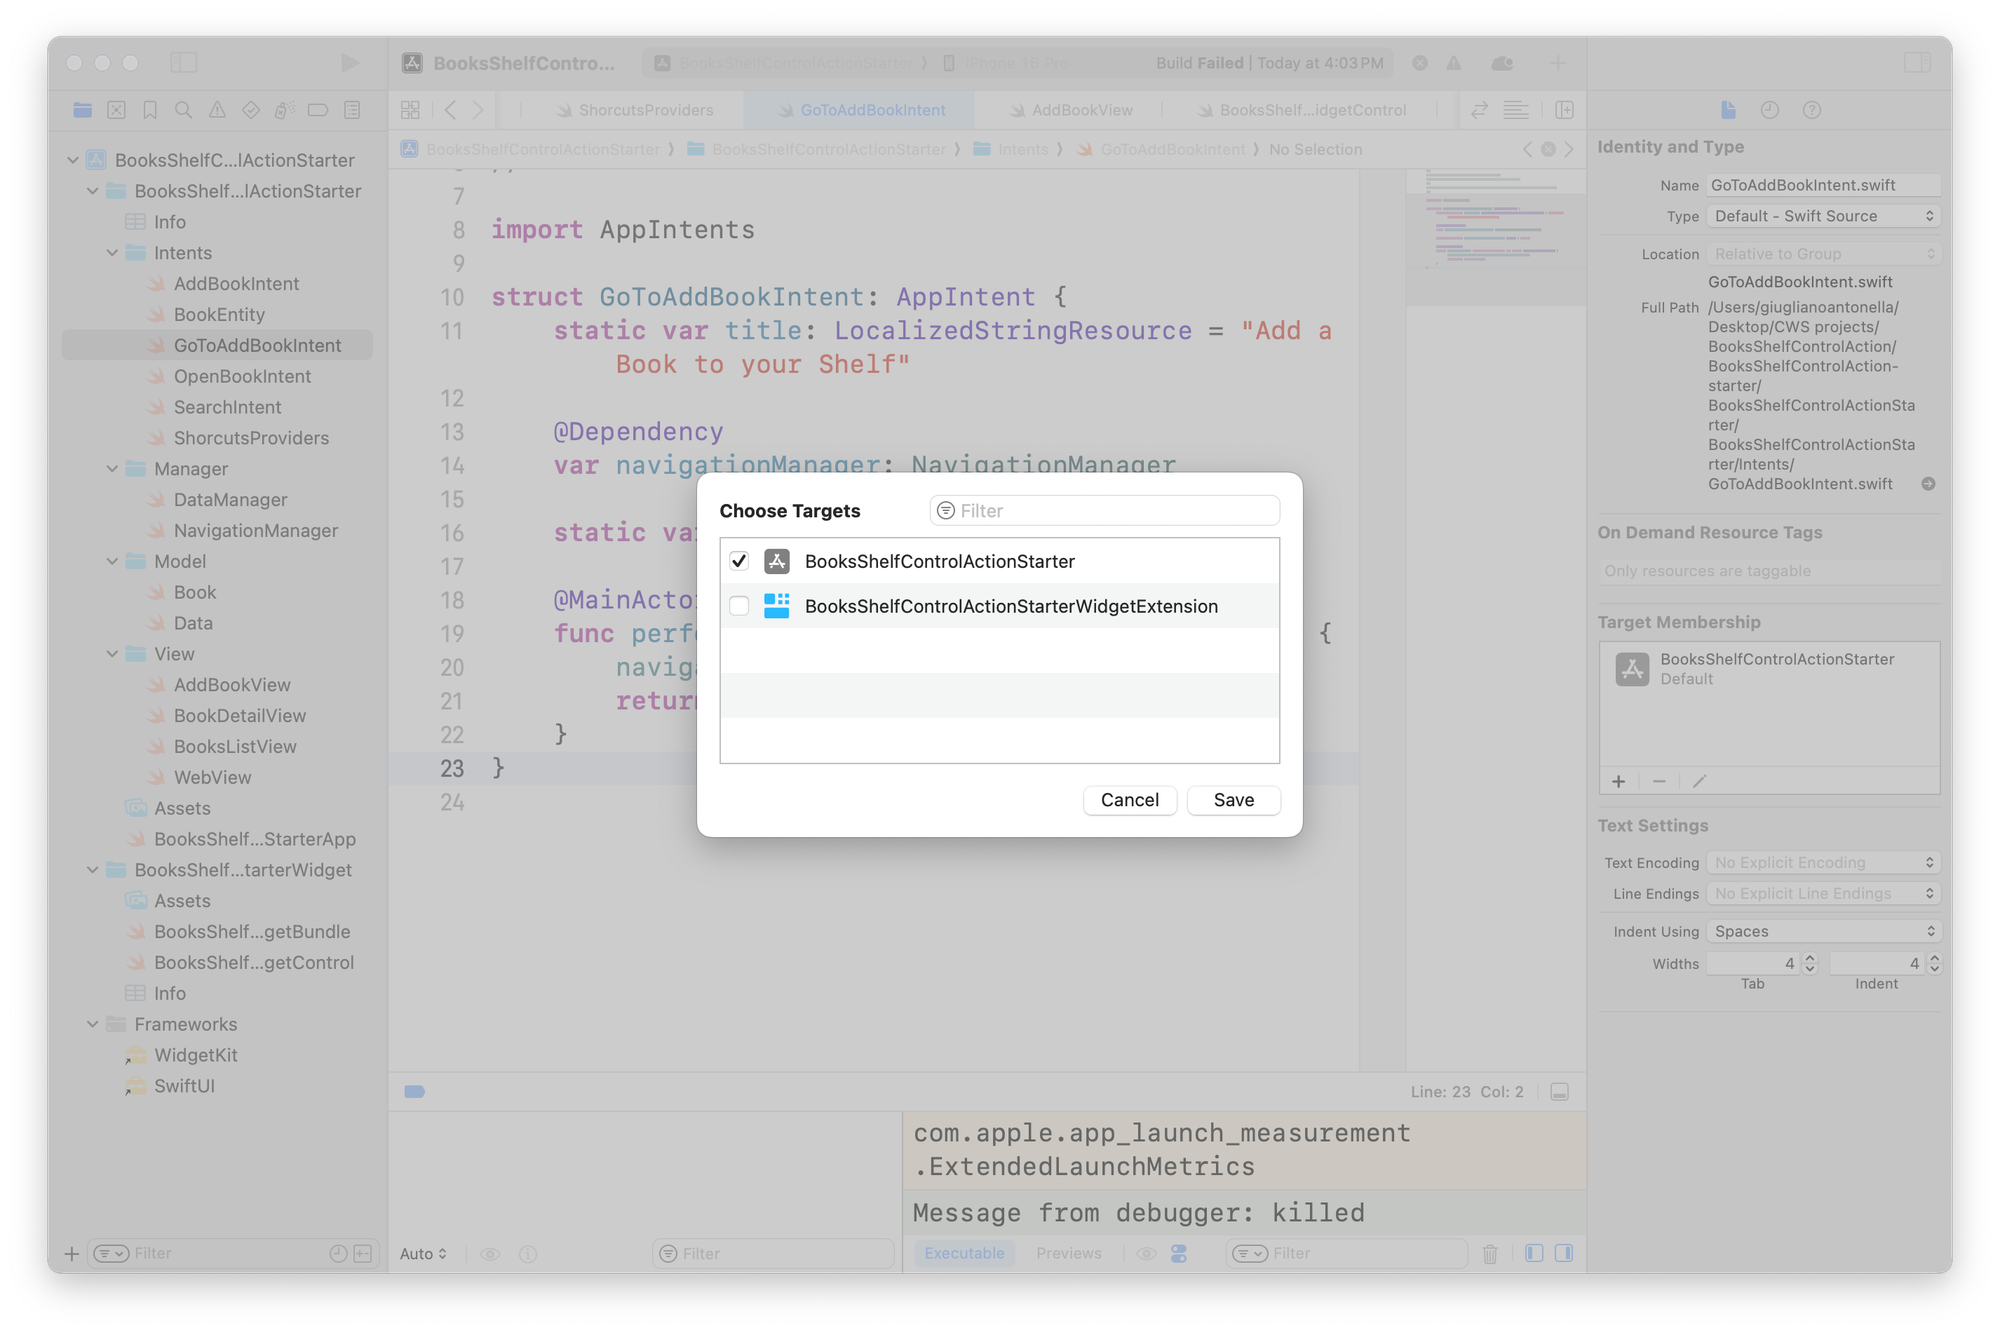Uncheck BooksShelfControlActionStarter target checkbox

pos(739,561)
